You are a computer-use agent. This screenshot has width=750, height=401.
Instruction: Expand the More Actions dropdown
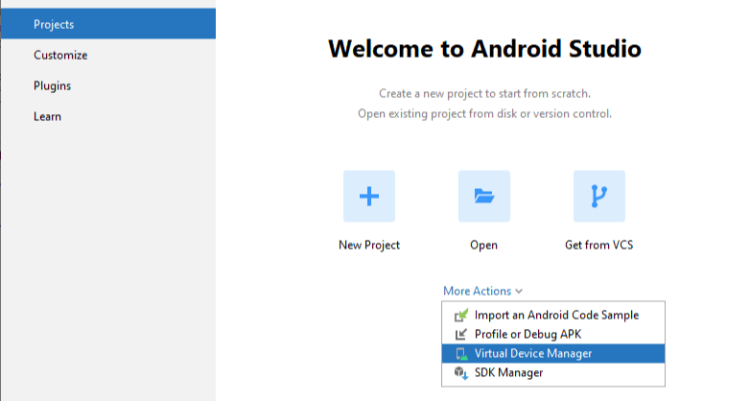pyautogui.click(x=483, y=291)
